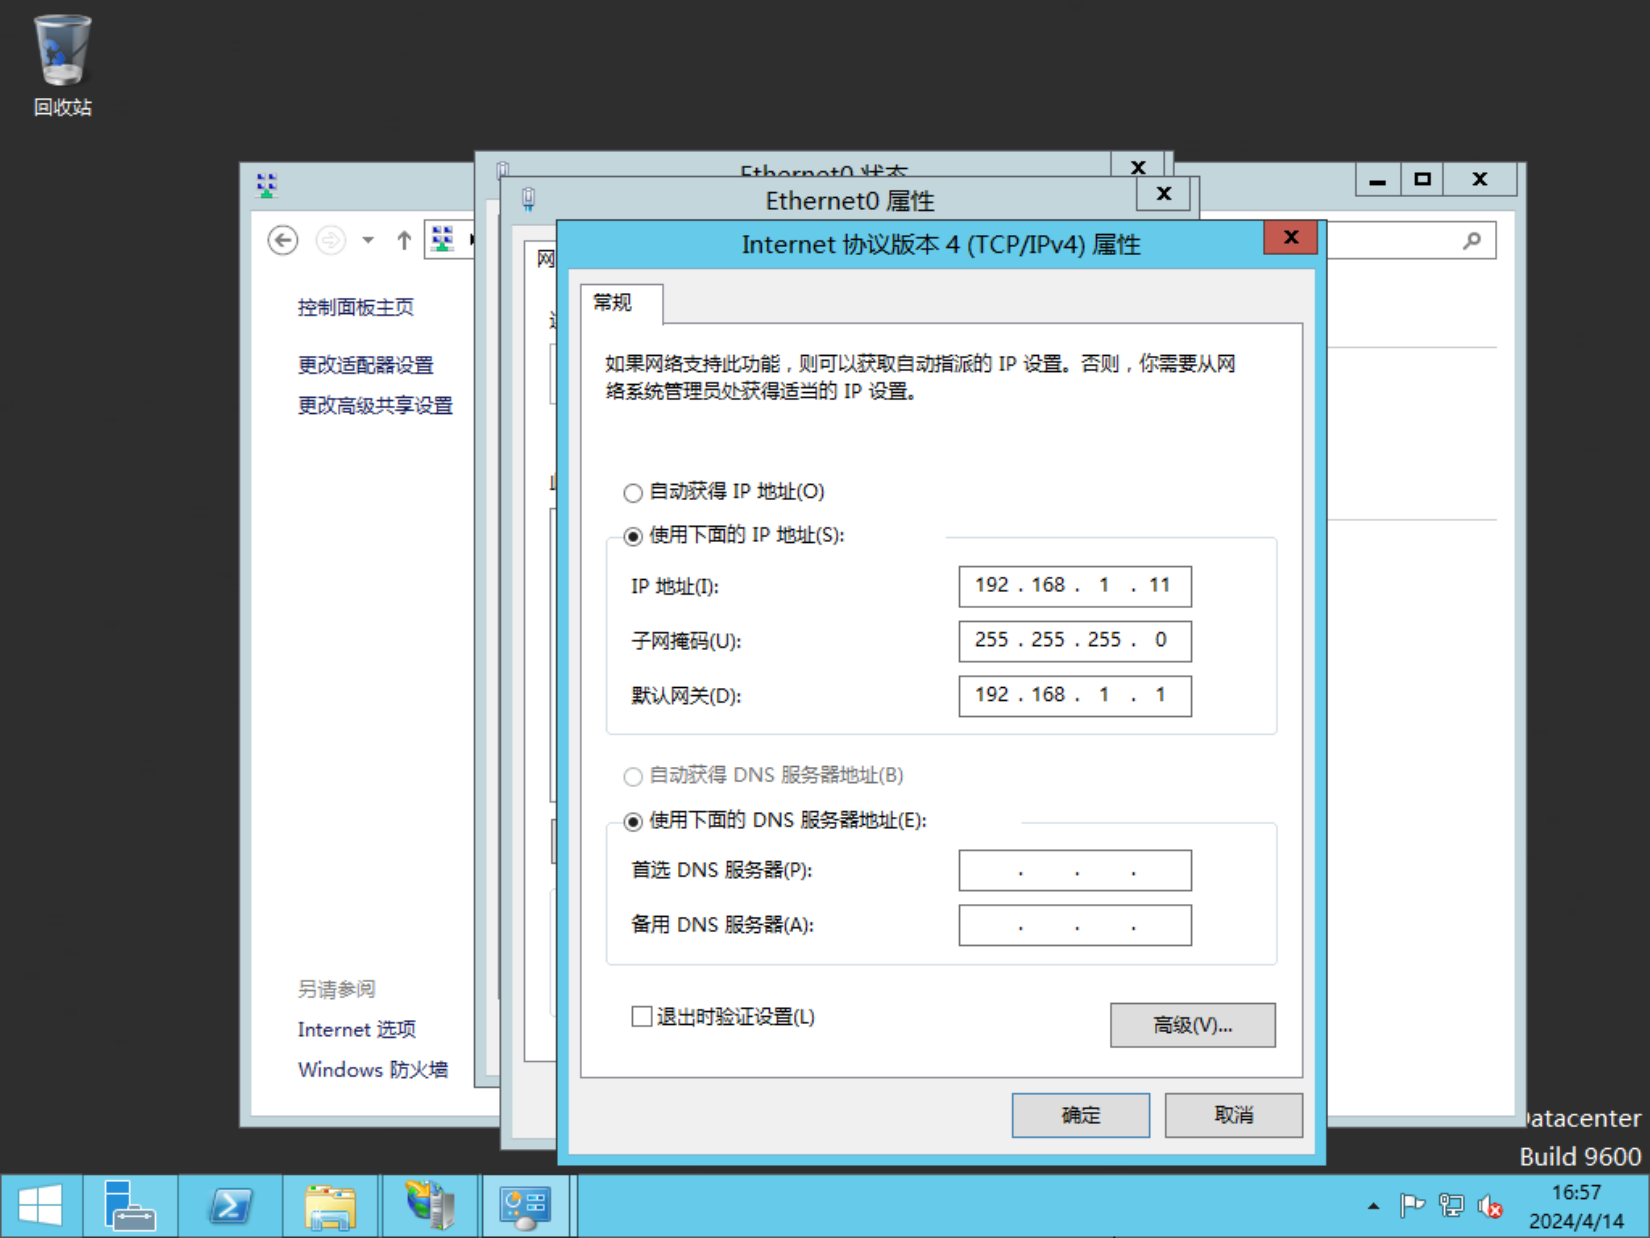Click the search magnifier in Network Center
The image size is (1650, 1238).
[1472, 240]
